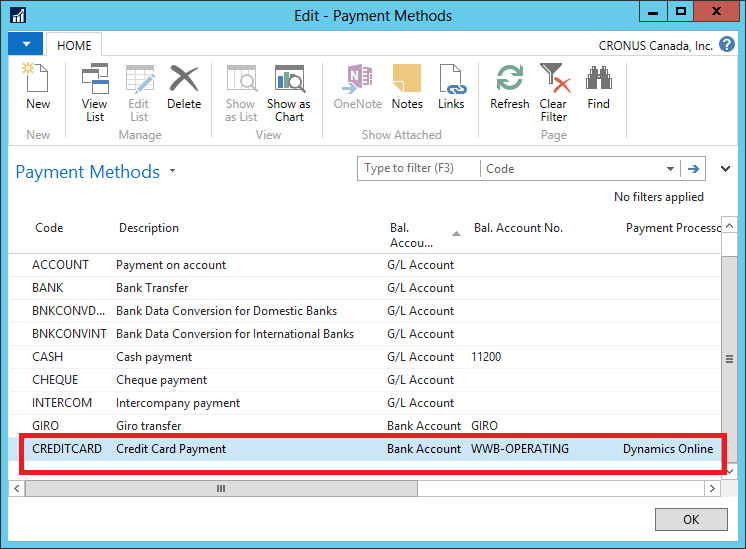Select the CASH code cell
This screenshot has height=549, width=746.
[x=48, y=357]
